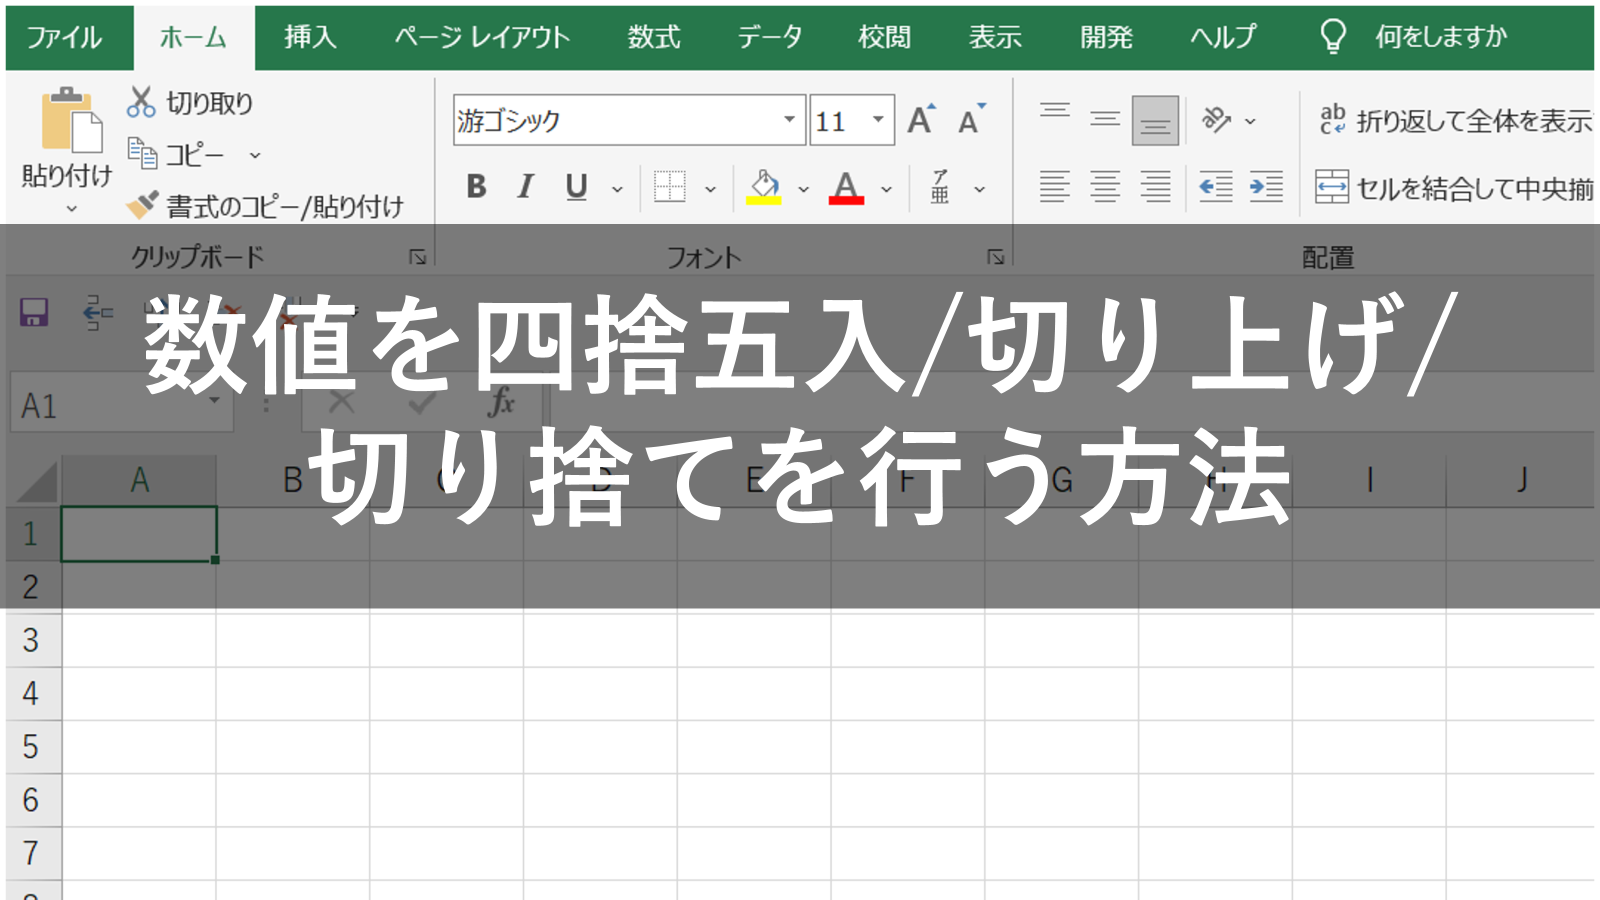Toggle Italic formatting
The image size is (1600, 900).
(x=525, y=187)
